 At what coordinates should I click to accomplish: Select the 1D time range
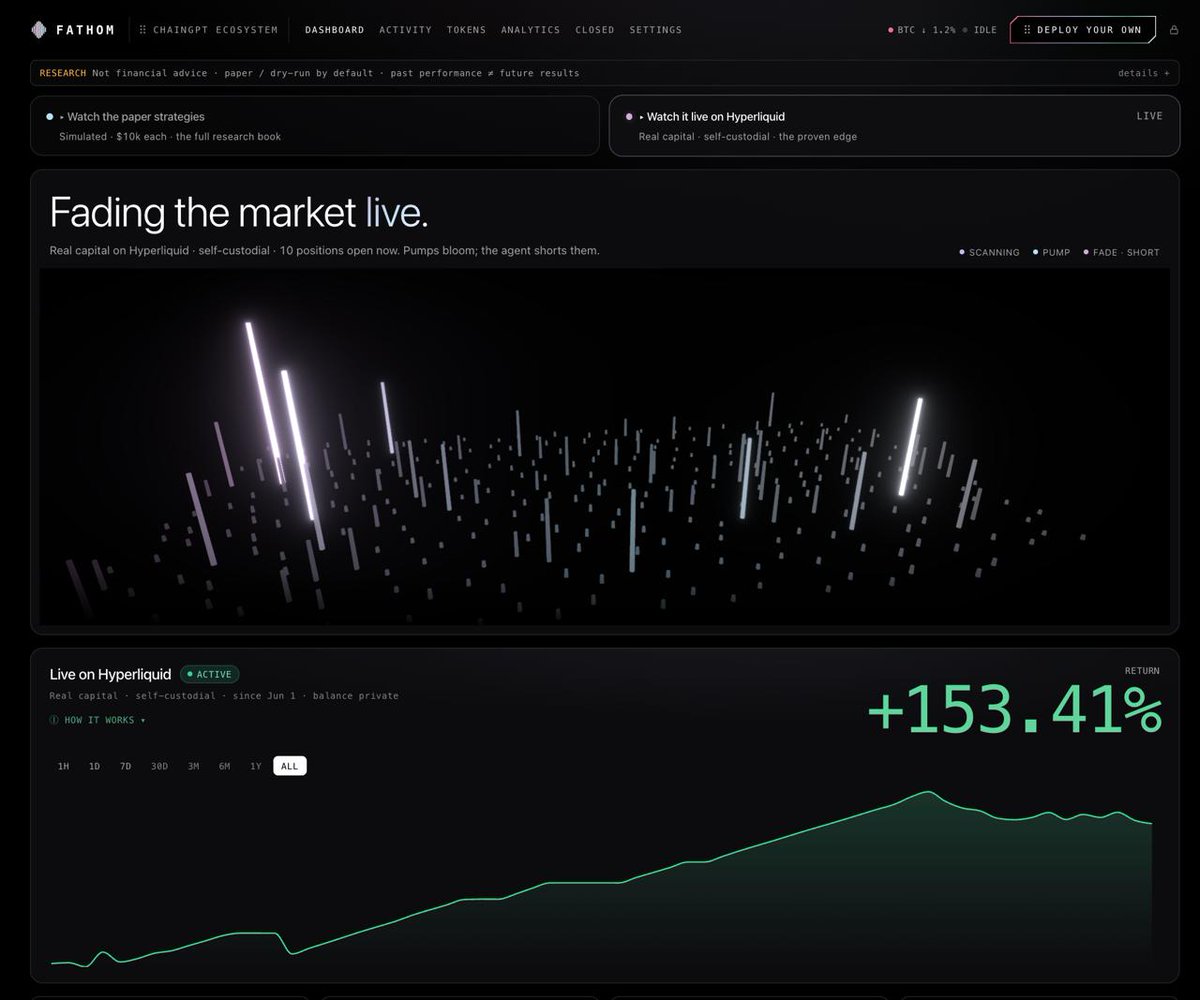[94, 766]
